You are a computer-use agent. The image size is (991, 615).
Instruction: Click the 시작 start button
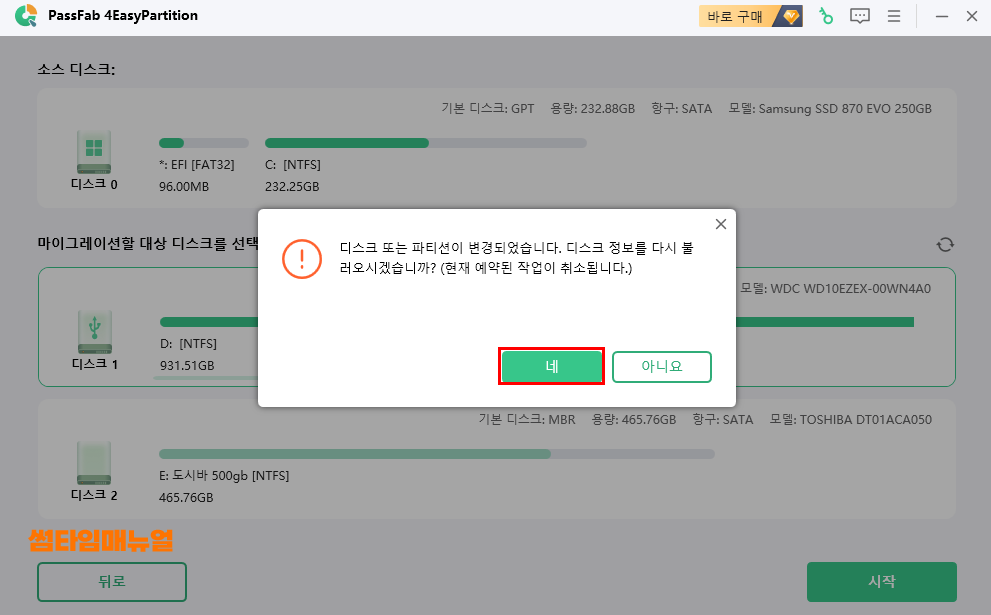tap(882, 582)
